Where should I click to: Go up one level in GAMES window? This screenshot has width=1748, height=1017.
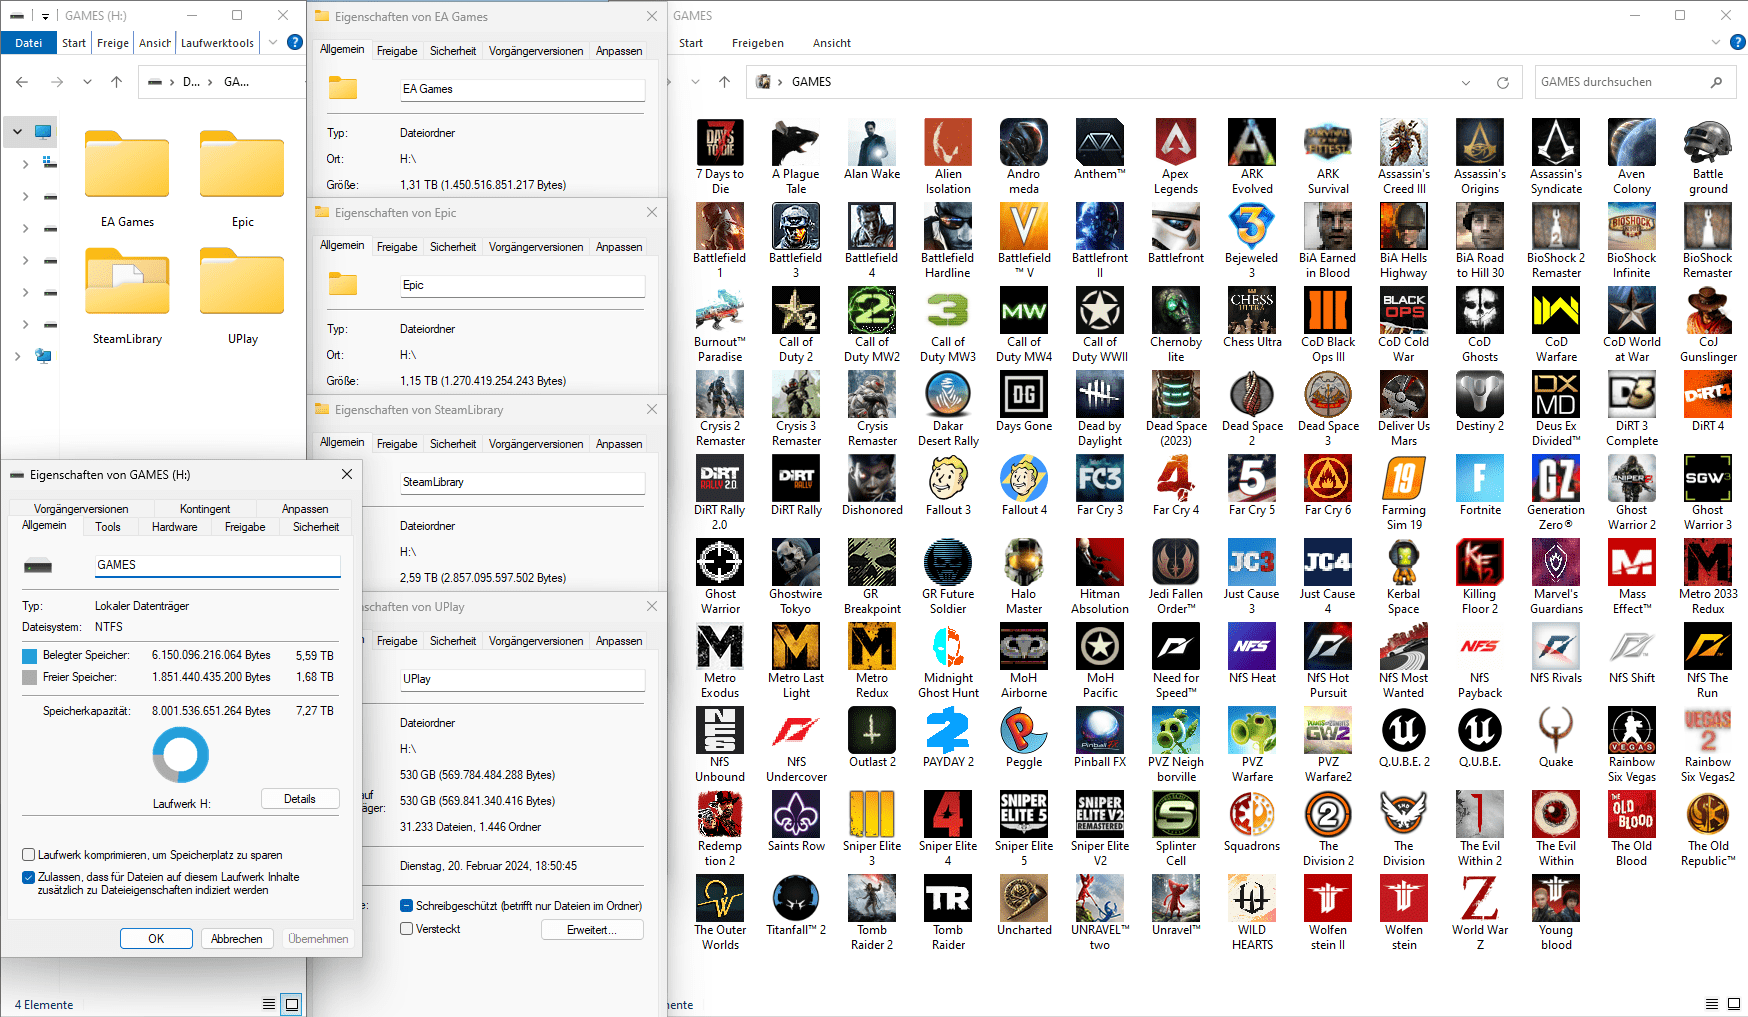(725, 82)
